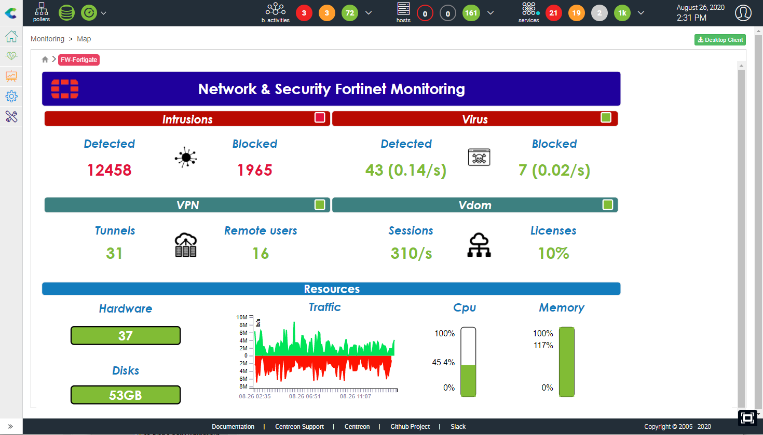Click the Cpu gauge bar
The image size is (763, 435).
(x=468, y=362)
